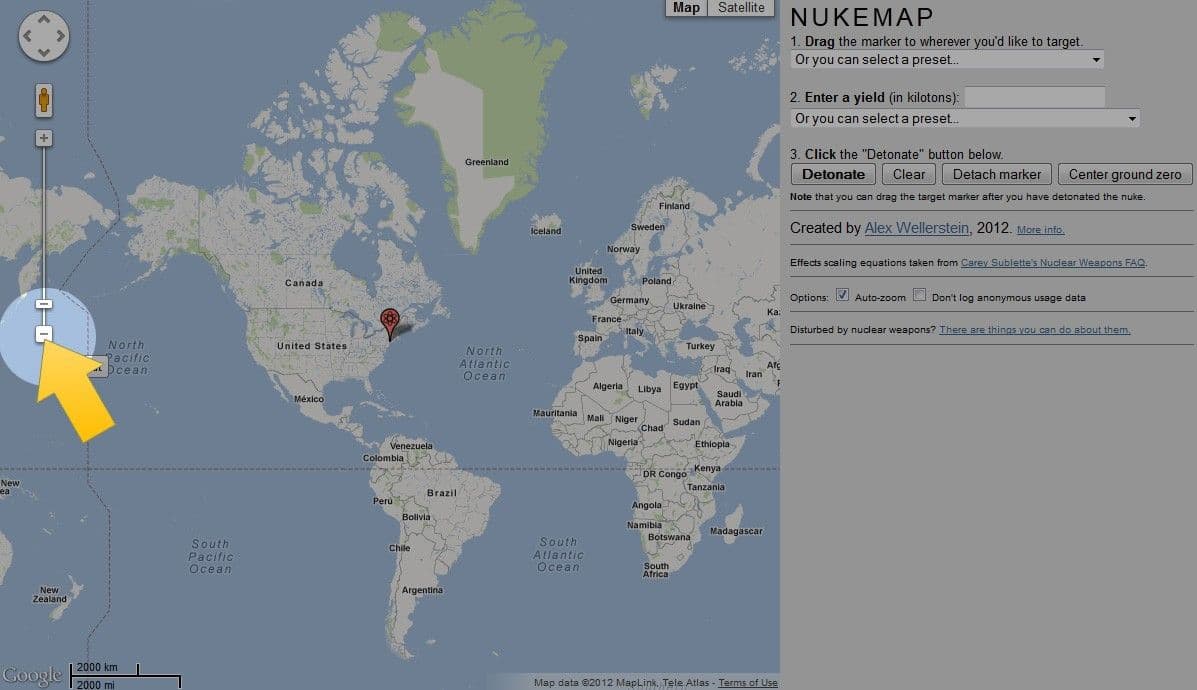Click the Center ground zero button
This screenshot has height=690, width=1197.
(1124, 174)
